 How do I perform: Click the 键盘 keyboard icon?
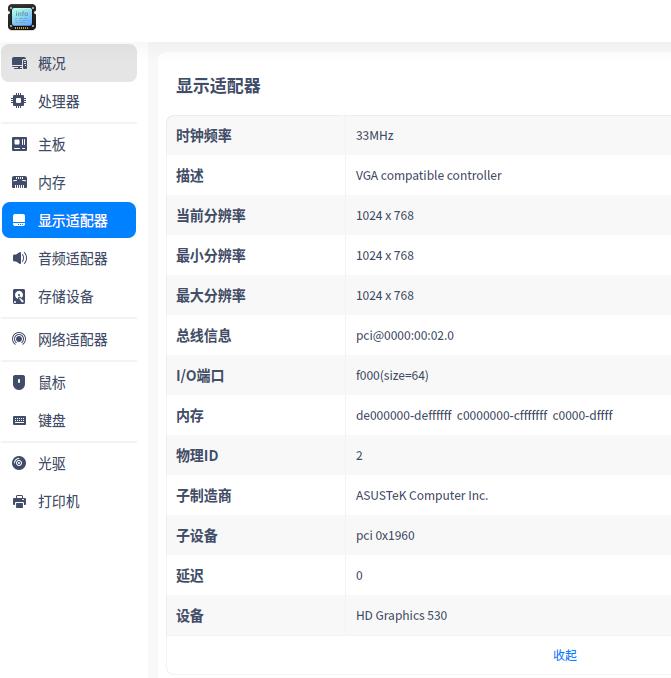(19, 420)
